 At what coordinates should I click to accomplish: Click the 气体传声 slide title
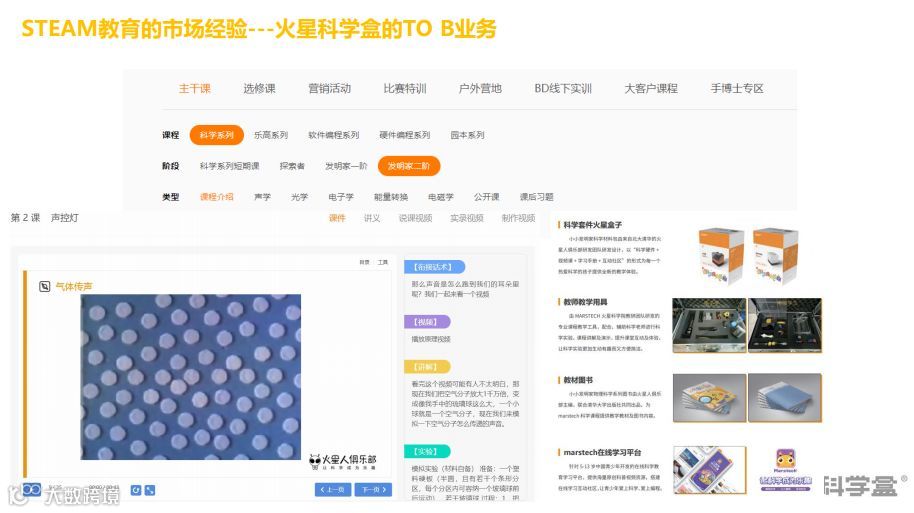(74, 286)
